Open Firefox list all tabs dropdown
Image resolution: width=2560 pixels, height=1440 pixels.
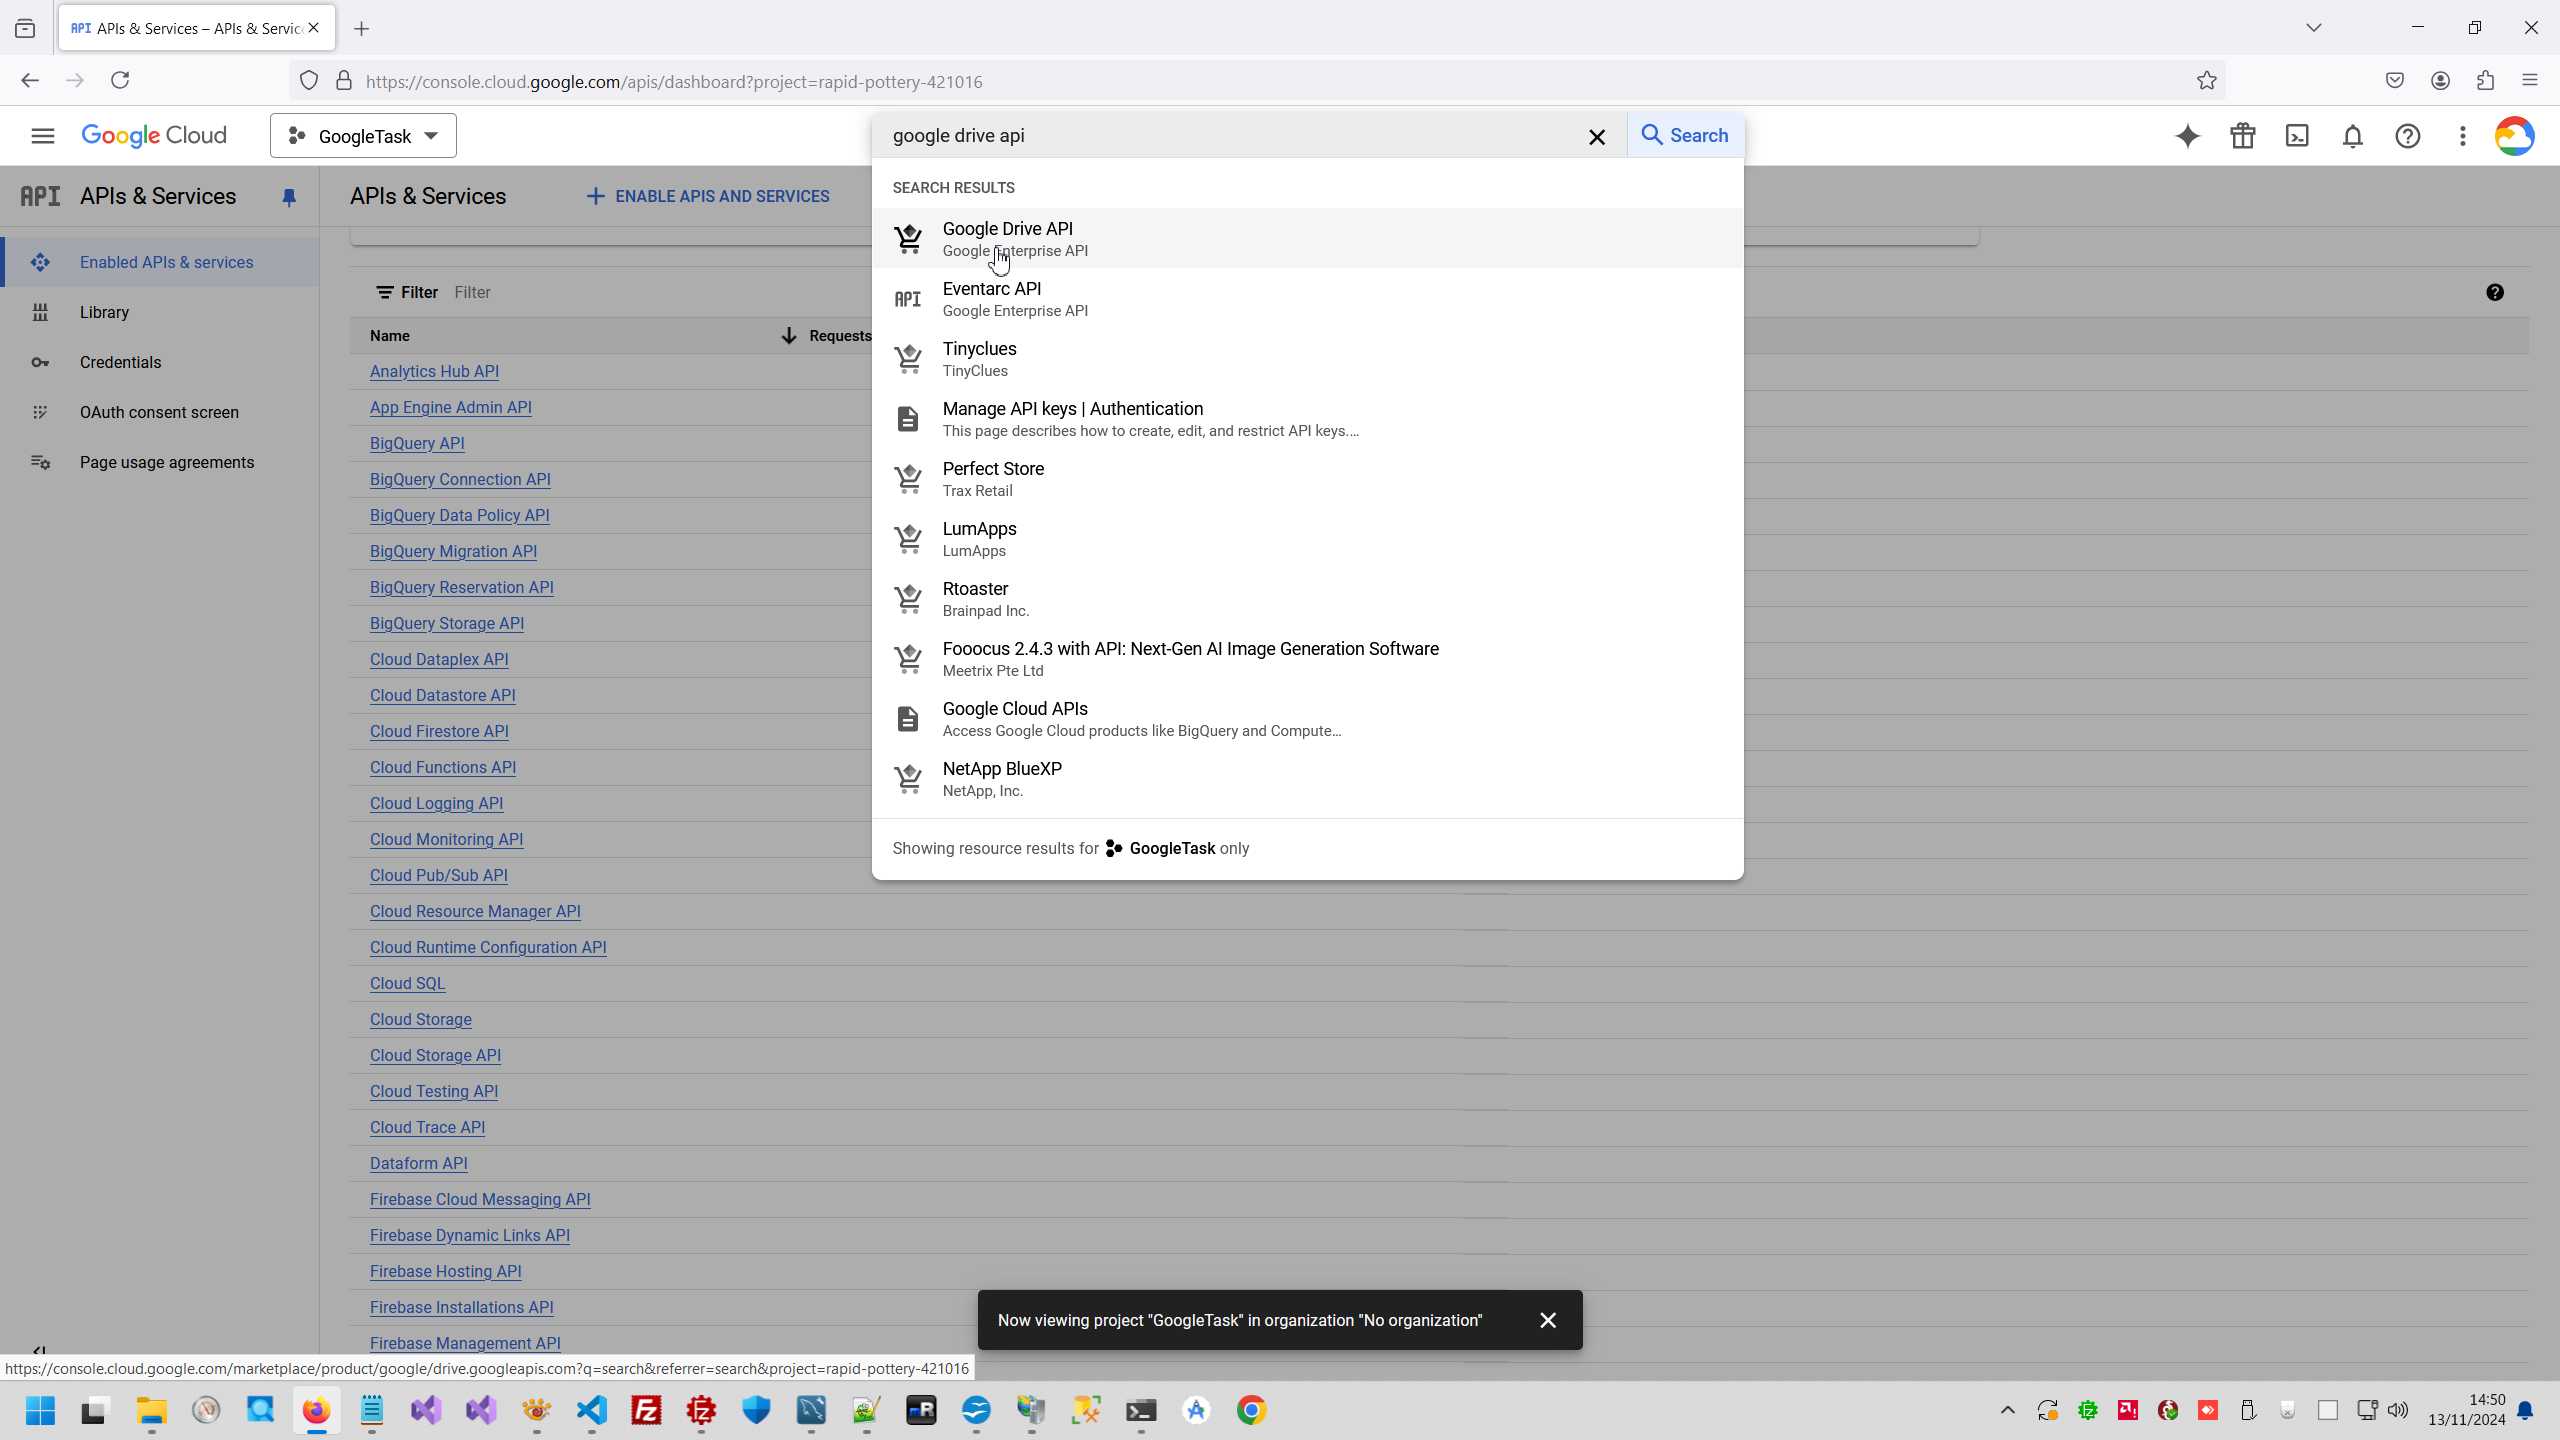click(x=2313, y=28)
